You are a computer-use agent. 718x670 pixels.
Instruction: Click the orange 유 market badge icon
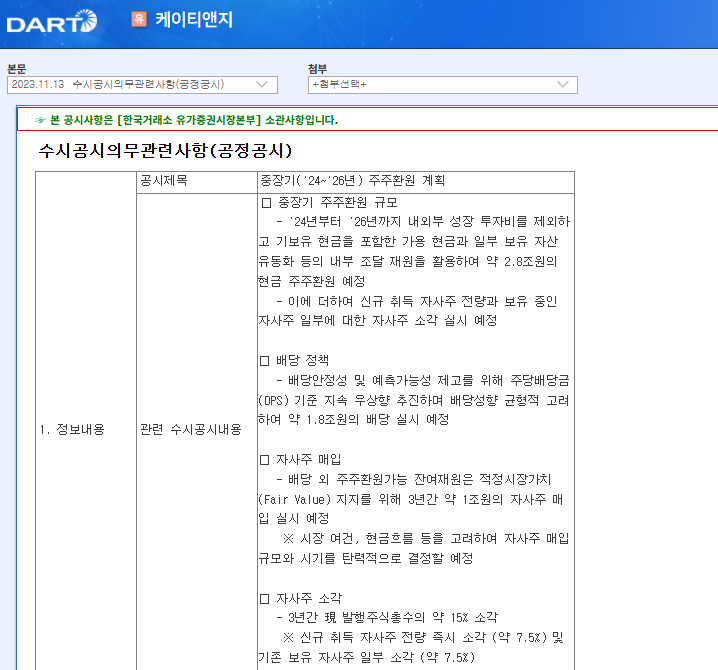(x=139, y=19)
